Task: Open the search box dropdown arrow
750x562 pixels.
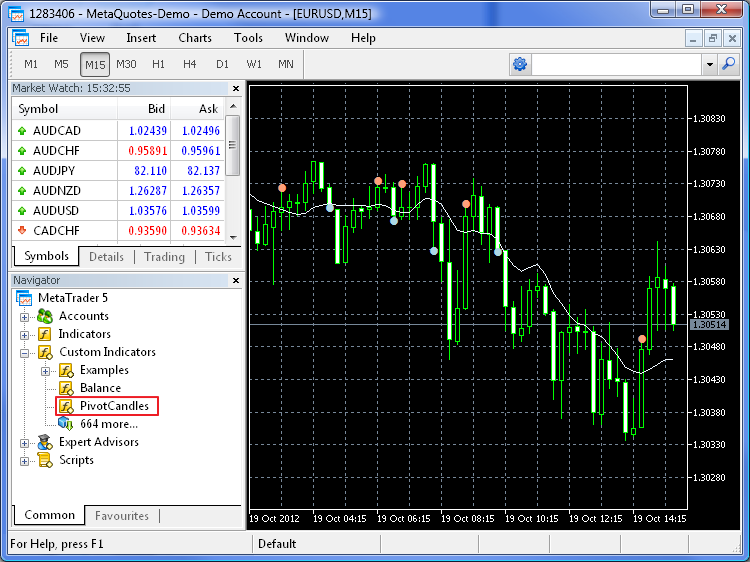Action: pos(710,64)
